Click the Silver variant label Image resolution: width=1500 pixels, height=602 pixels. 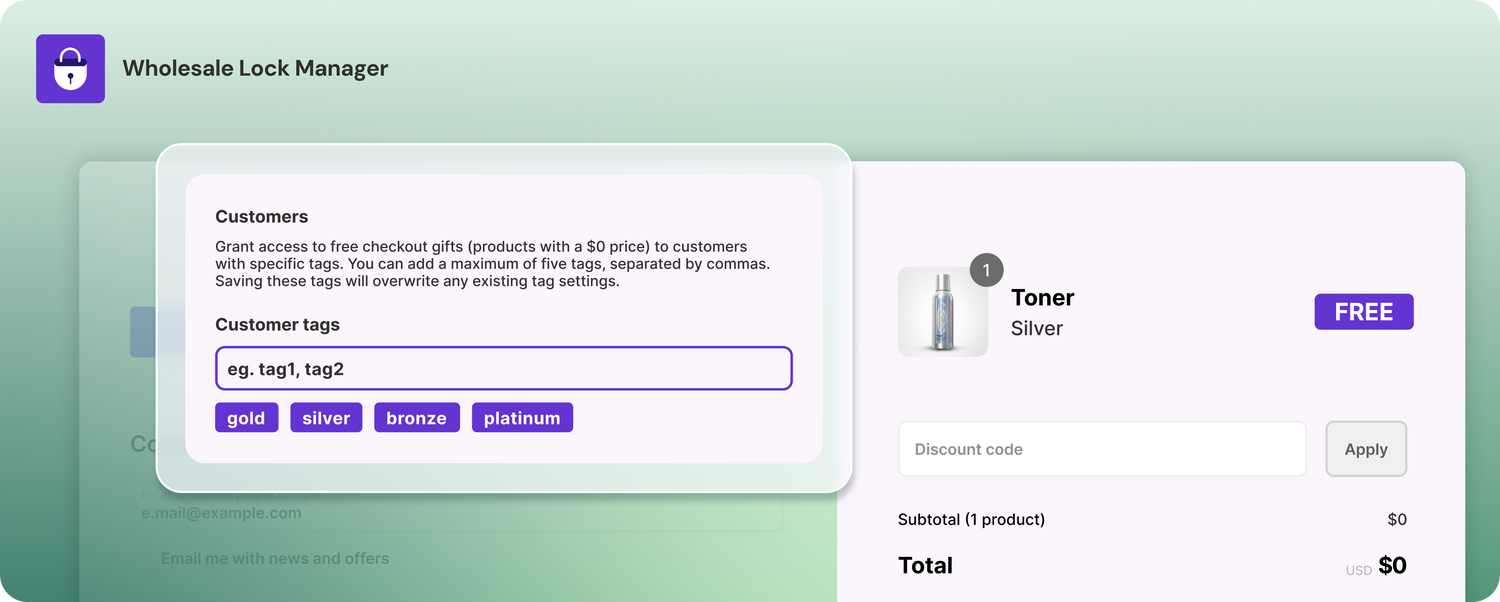[x=1036, y=329]
